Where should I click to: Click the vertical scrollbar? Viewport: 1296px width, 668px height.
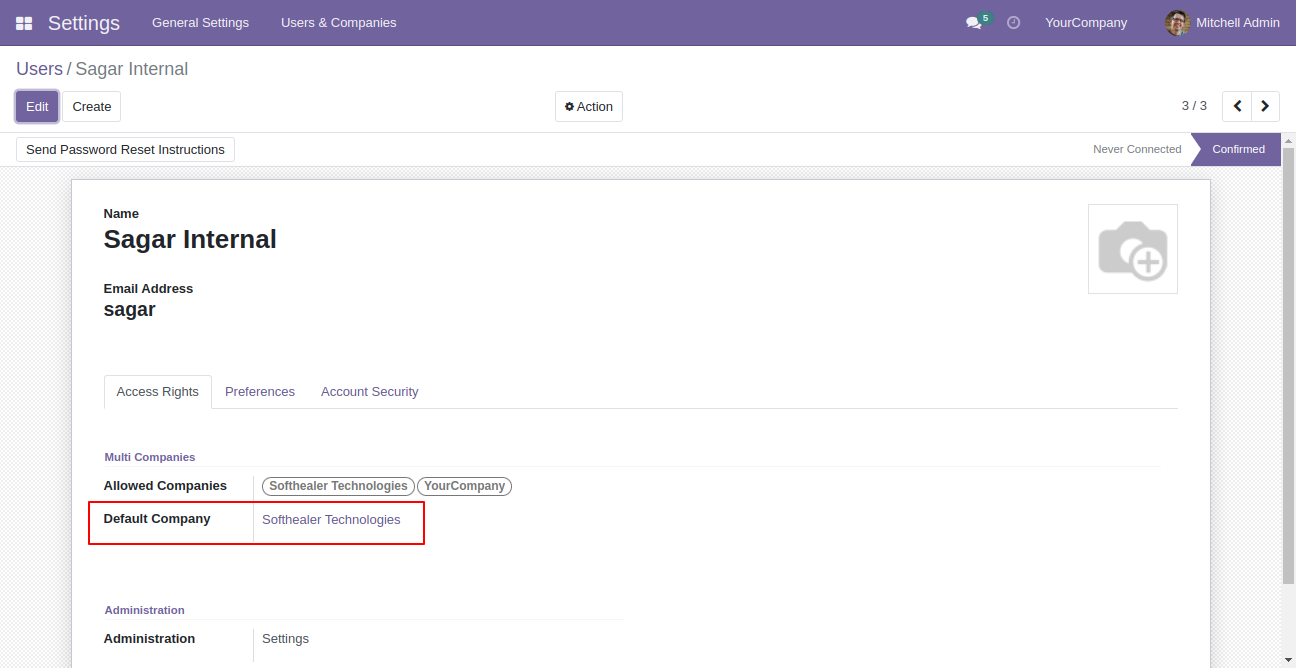[x=1288, y=366]
